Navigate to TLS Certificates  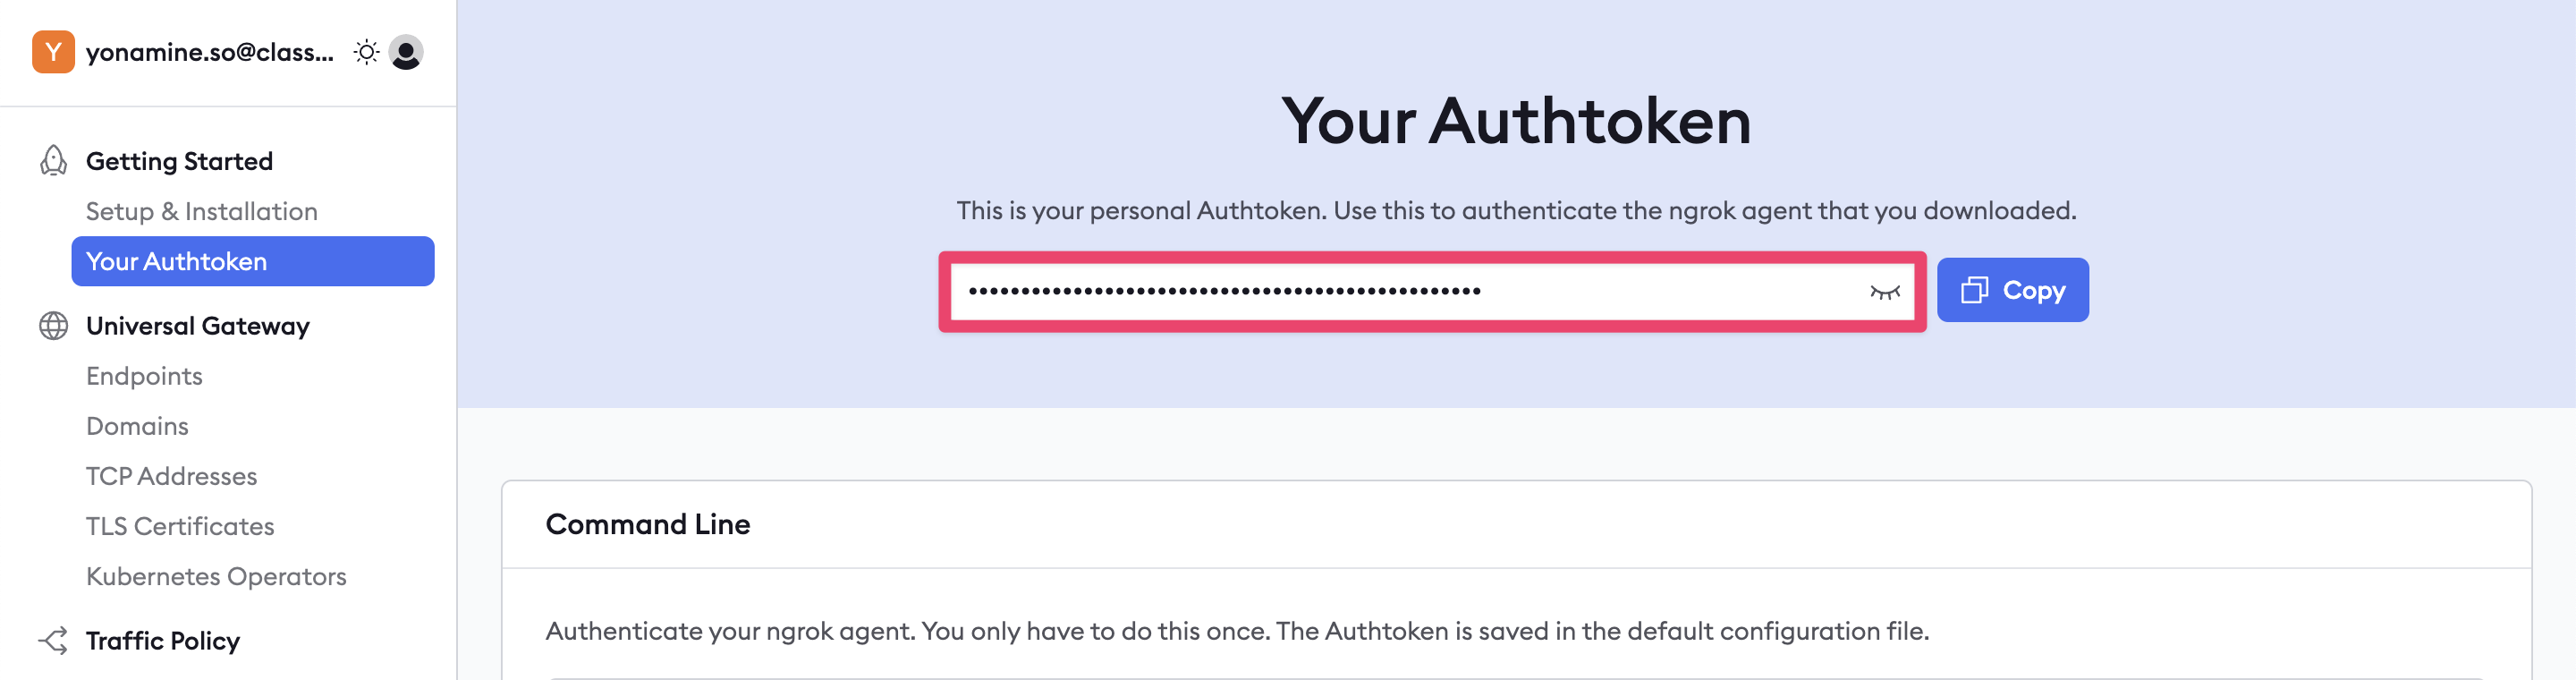click(180, 526)
